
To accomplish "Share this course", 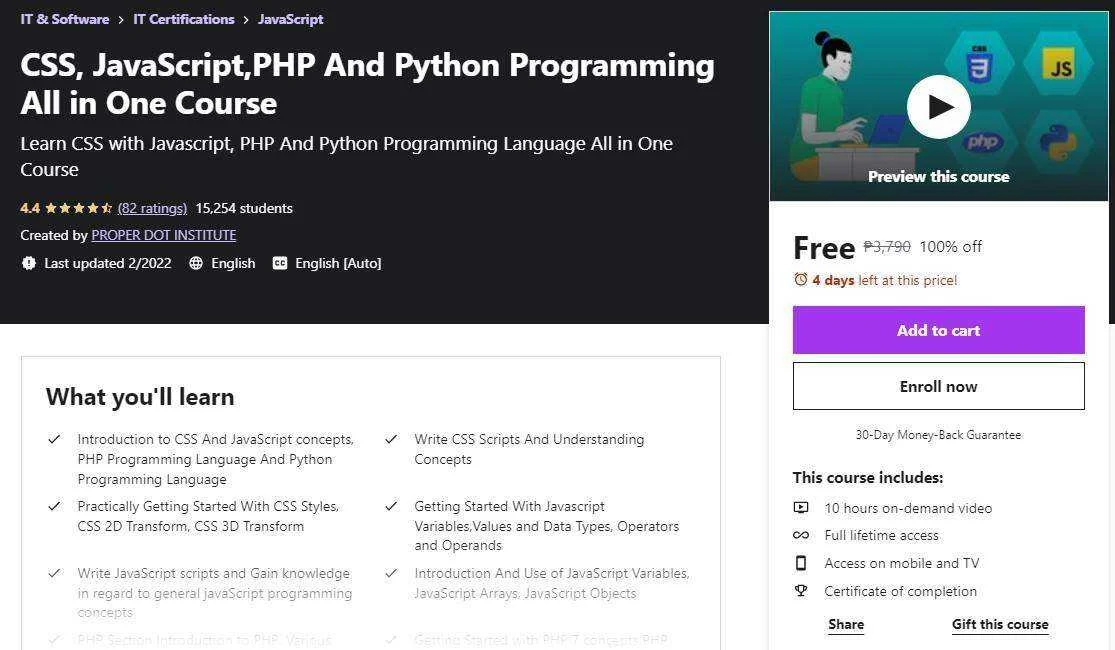I will (846, 624).
